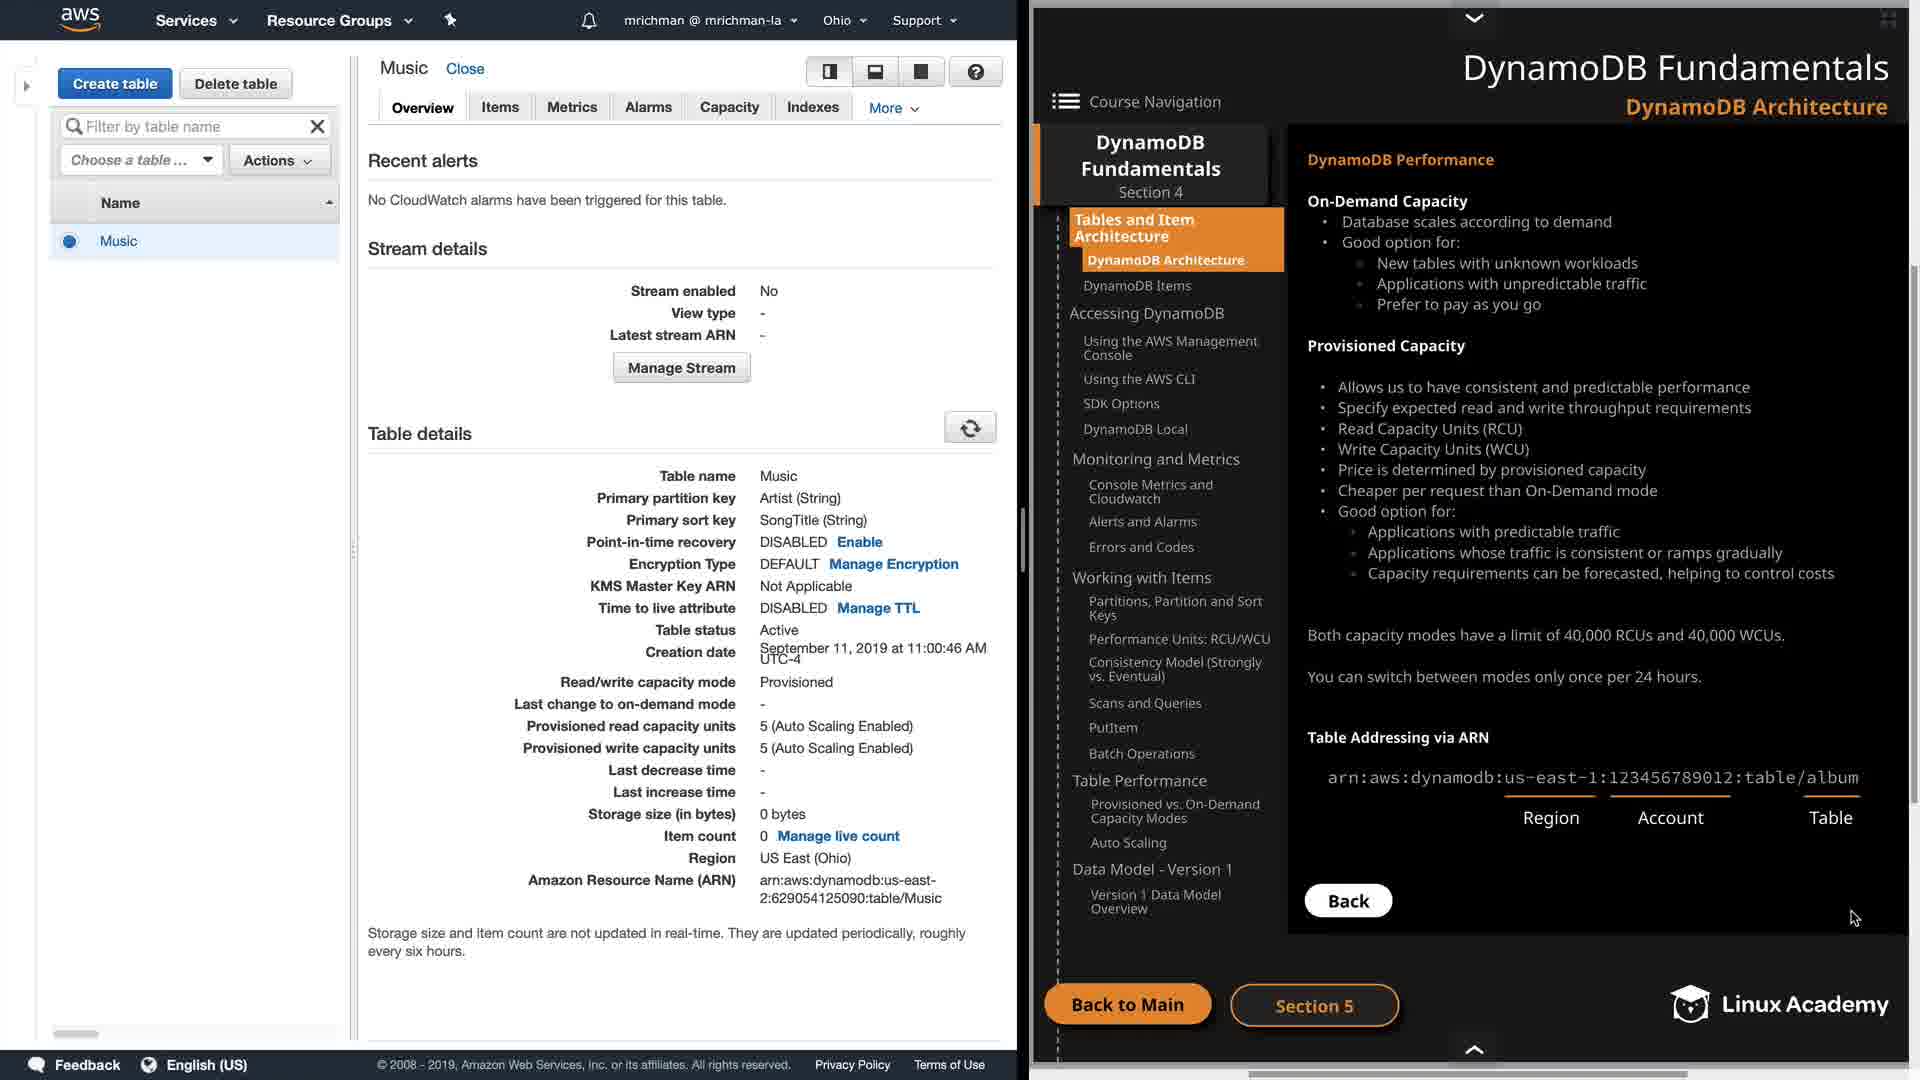Screen dimensions: 1920x1080
Task: Open the Choose a table dropdown
Action: tap(141, 160)
